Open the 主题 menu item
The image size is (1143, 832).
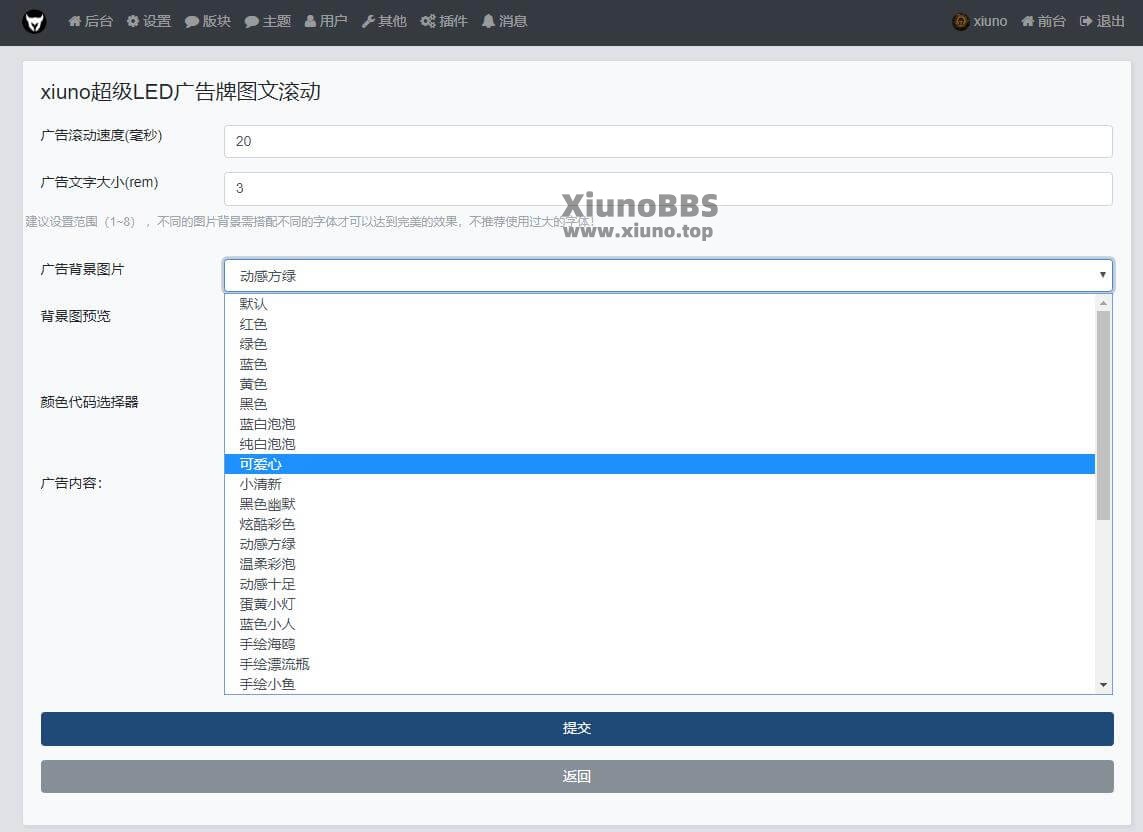tap(268, 21)
